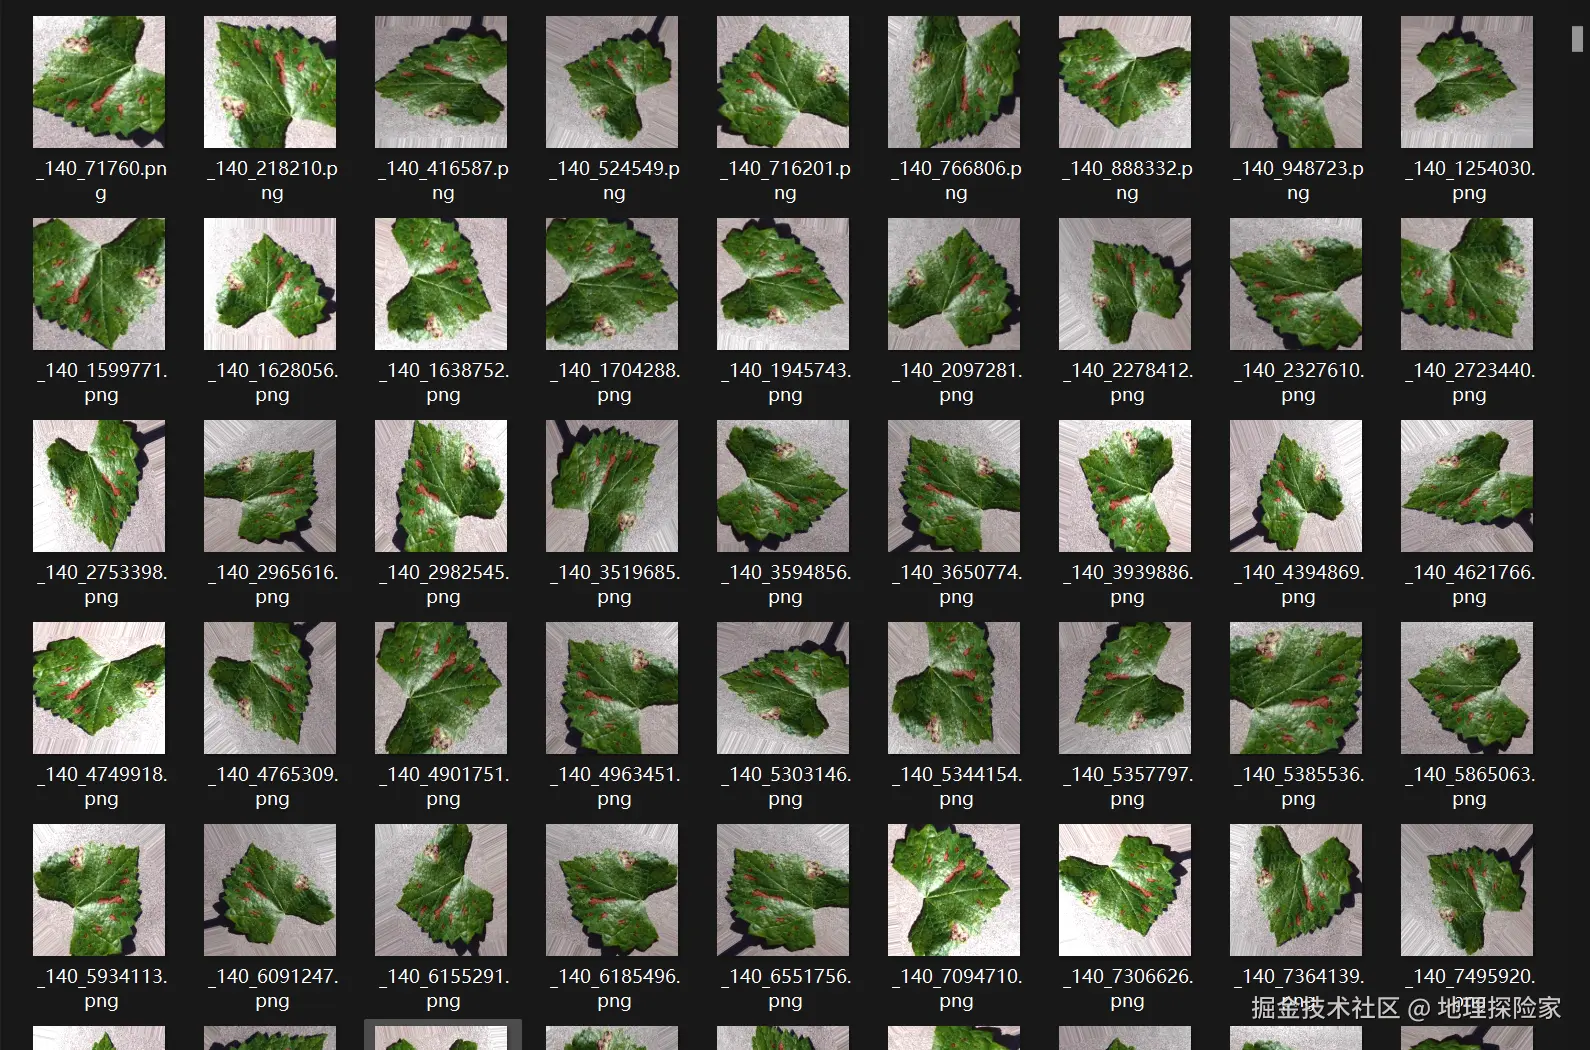Screen dimensions: 1590x1050
Task: Pick the _140_4963451.png leaf image
Action: [x=612, y=688]
